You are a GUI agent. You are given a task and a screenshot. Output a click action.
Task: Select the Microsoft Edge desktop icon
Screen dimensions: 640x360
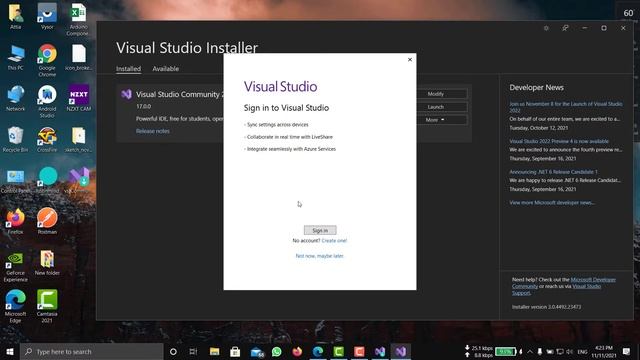pos(16,306)
